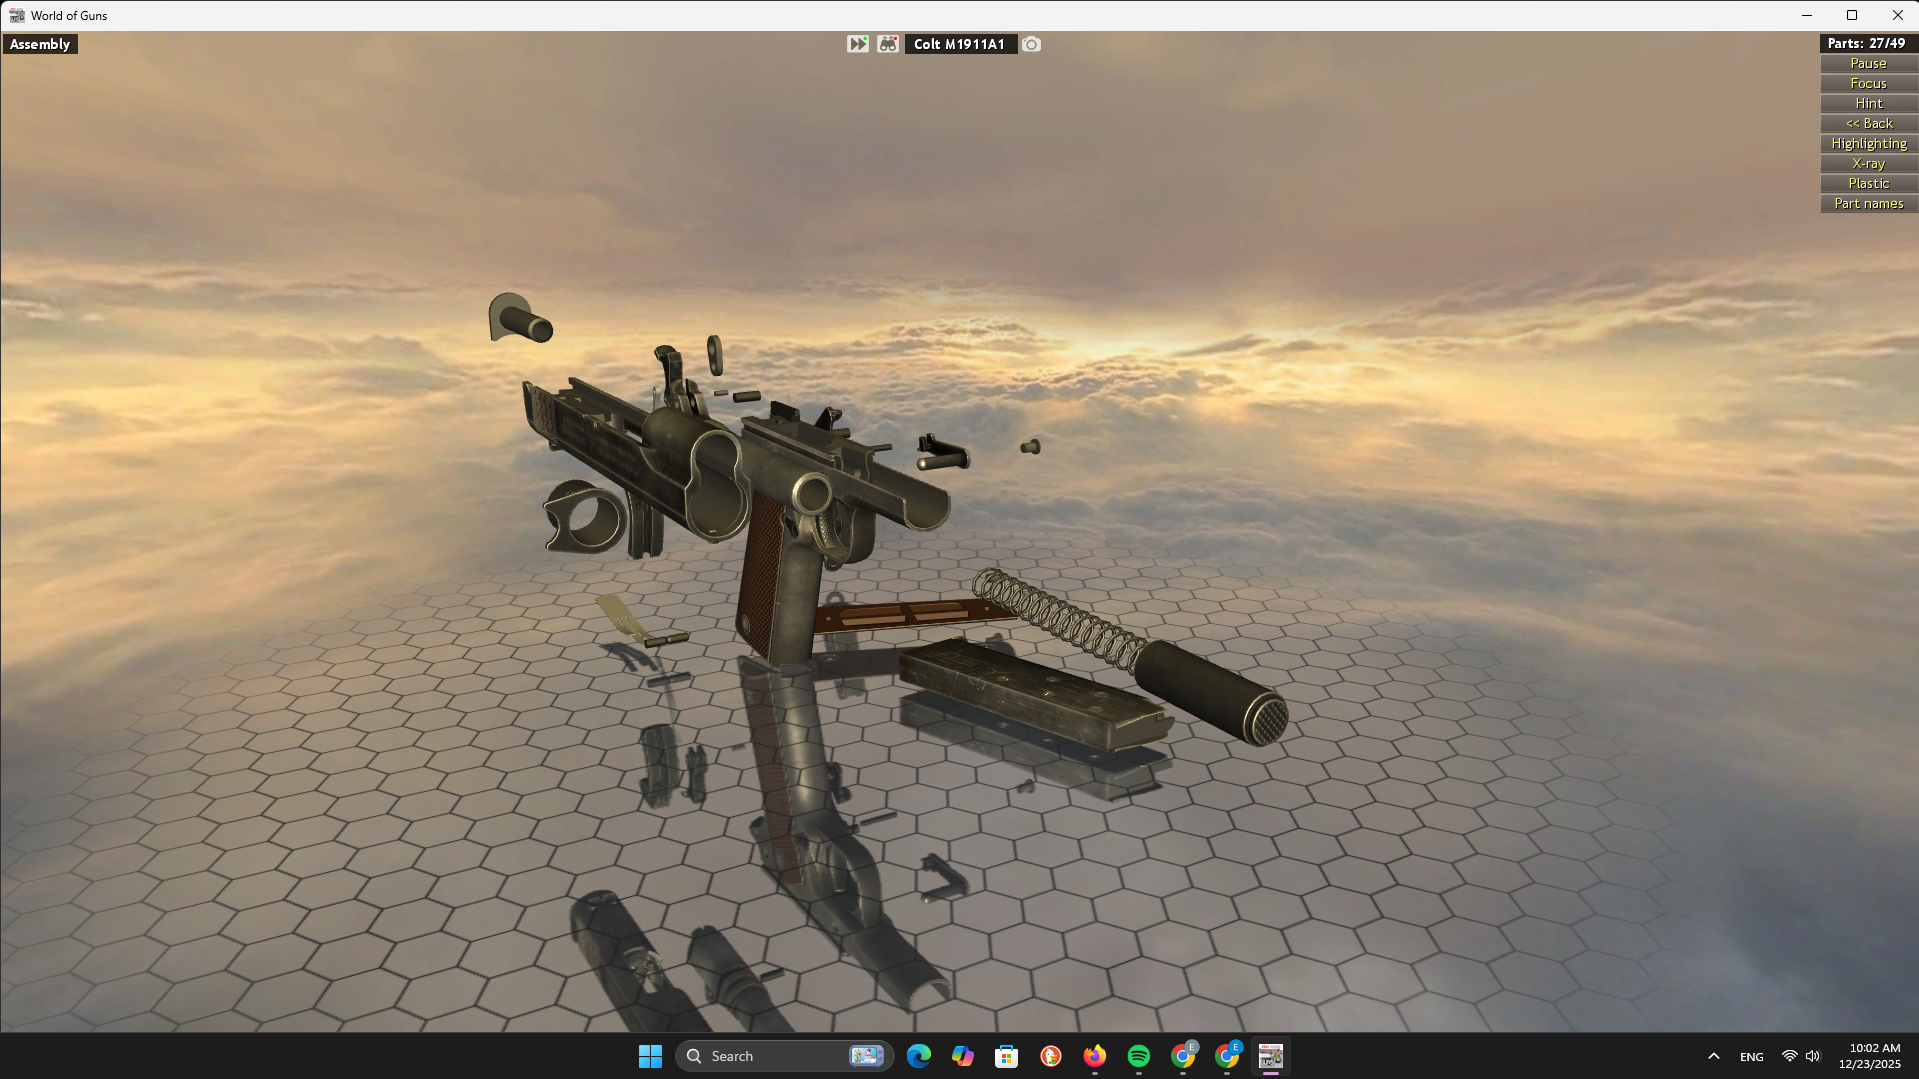This screenshot has width=1919, height=1079.
Task: Click the camera screenshot icon
Action: pos(1031,44)
